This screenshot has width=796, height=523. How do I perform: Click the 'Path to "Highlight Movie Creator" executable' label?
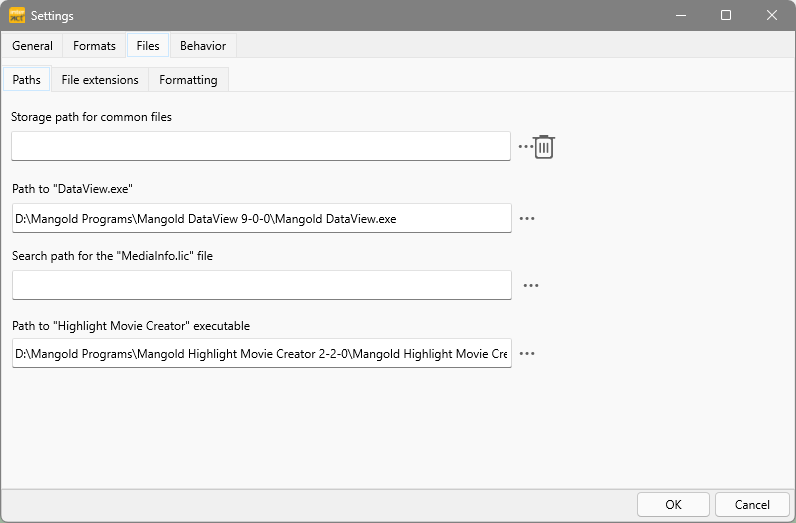[x=131, y=326]
